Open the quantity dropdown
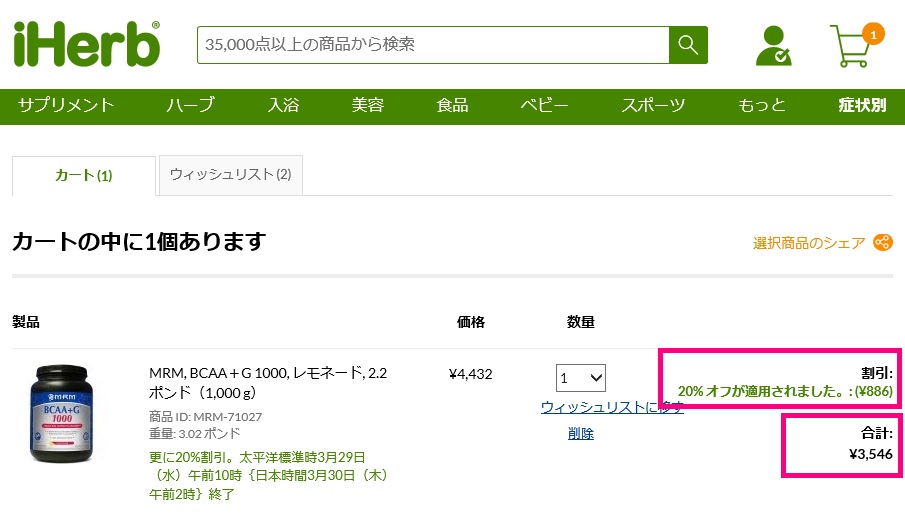The height and width of the screenshot is (517, 905). (x=581, y=378)
